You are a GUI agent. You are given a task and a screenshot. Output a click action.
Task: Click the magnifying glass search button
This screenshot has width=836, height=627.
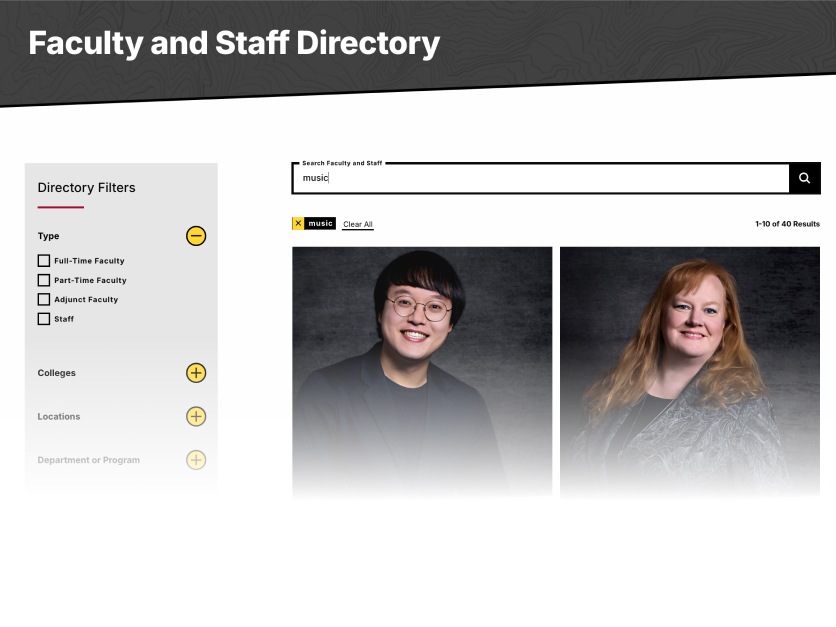tap(804, 178)
